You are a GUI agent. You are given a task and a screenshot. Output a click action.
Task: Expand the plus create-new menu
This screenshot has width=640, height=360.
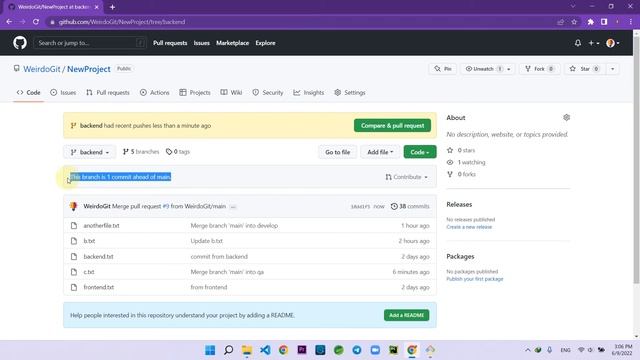pos(593,43)
